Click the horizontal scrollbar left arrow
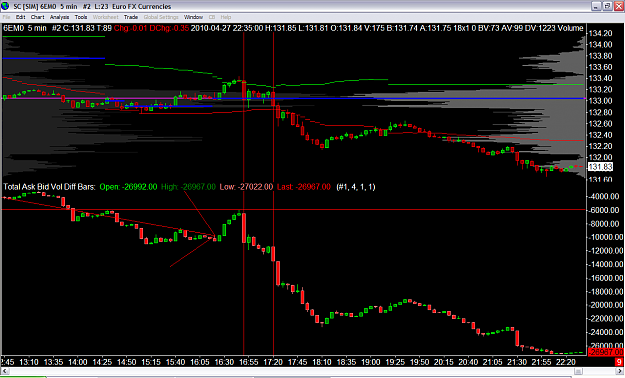This screenshot has height=378, width=625. [x=5, y=371]
